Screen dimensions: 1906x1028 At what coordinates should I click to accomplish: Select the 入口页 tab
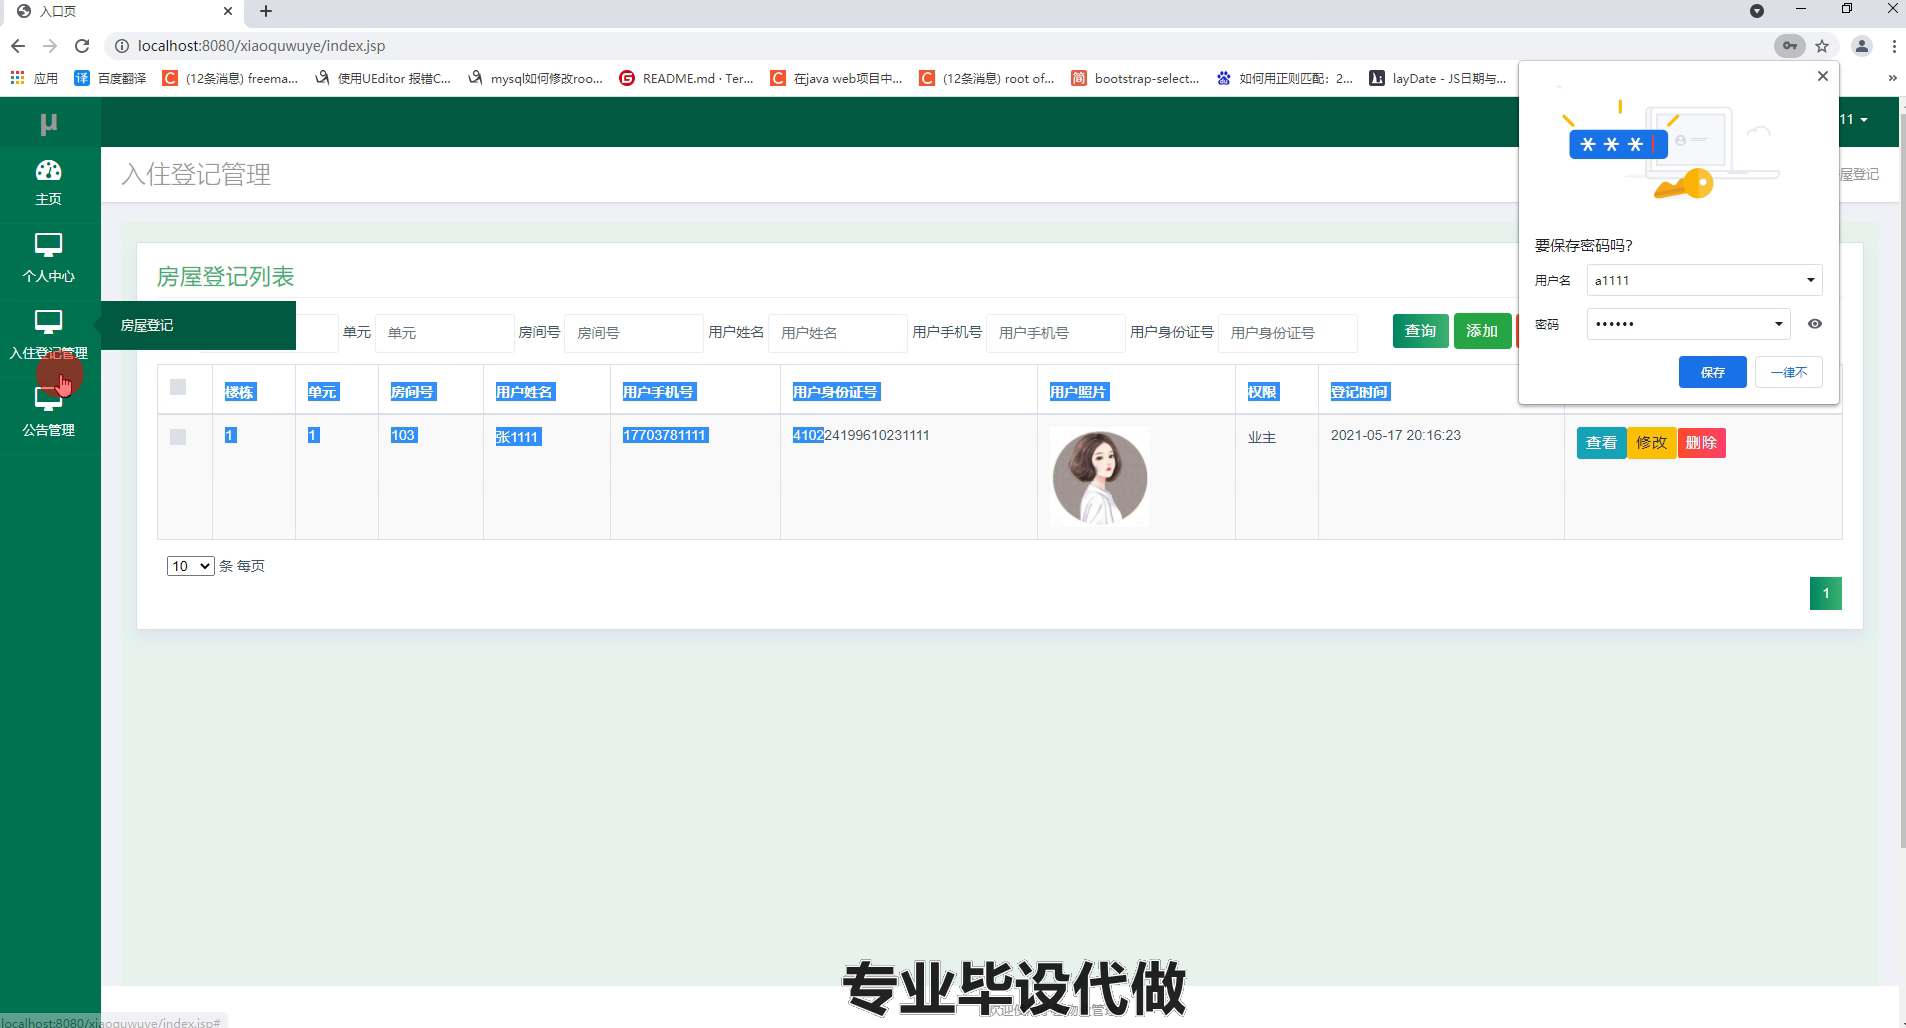click(x=125, y=11)
